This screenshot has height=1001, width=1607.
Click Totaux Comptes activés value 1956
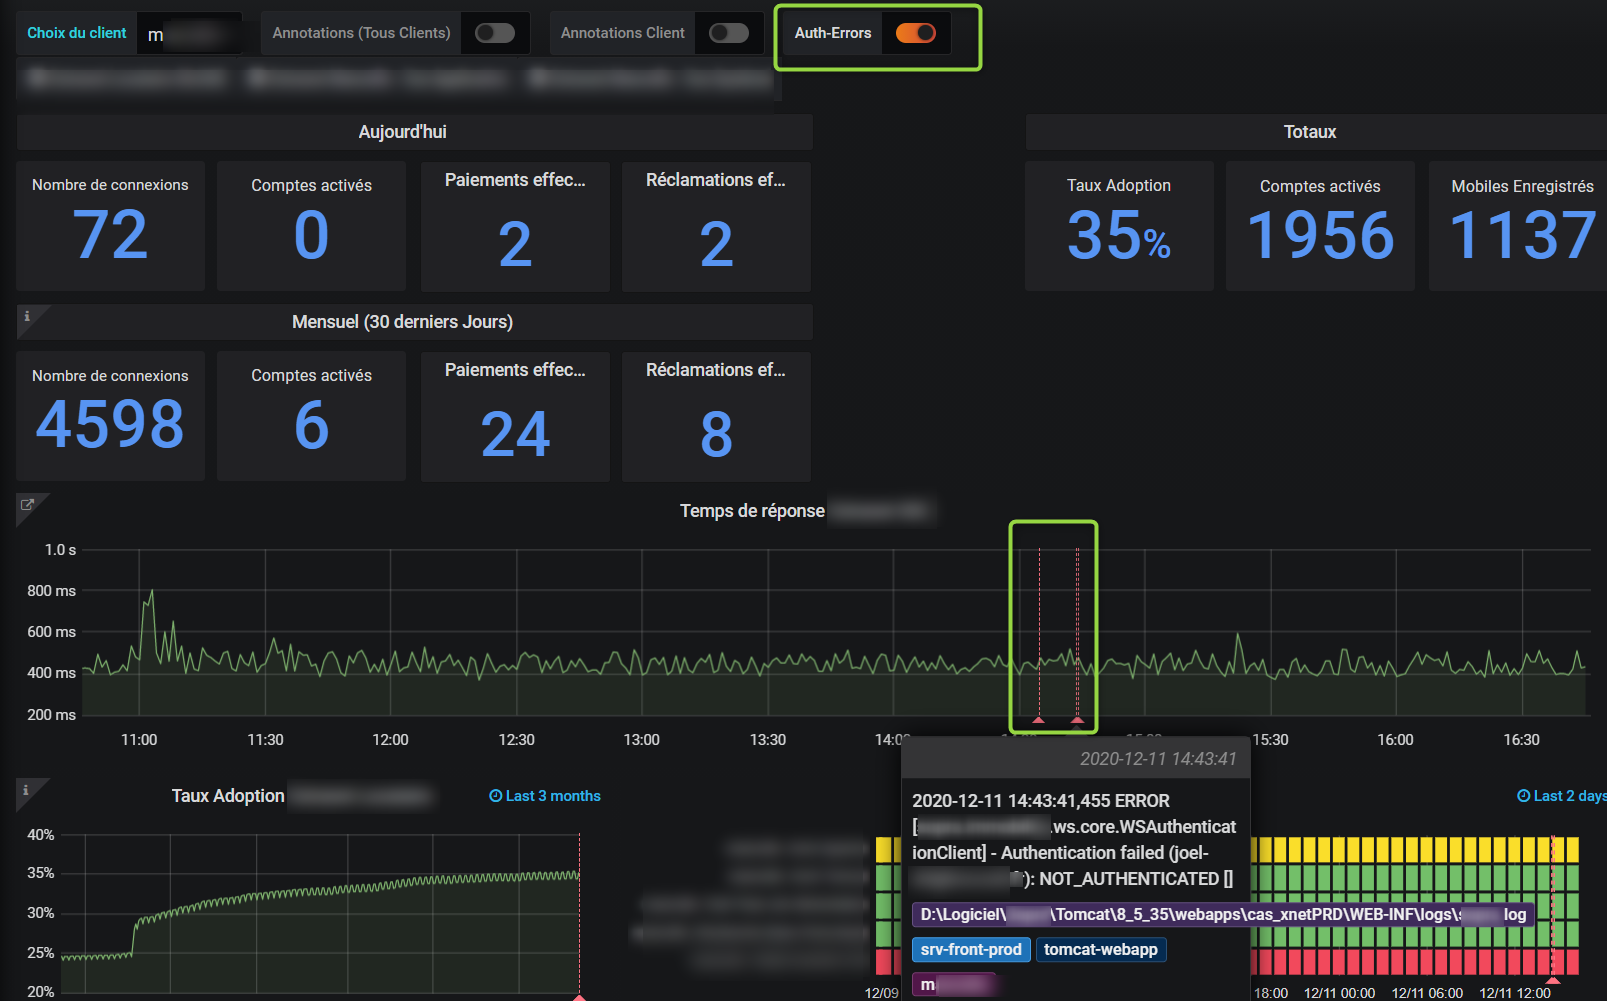tap(1320, 236)
